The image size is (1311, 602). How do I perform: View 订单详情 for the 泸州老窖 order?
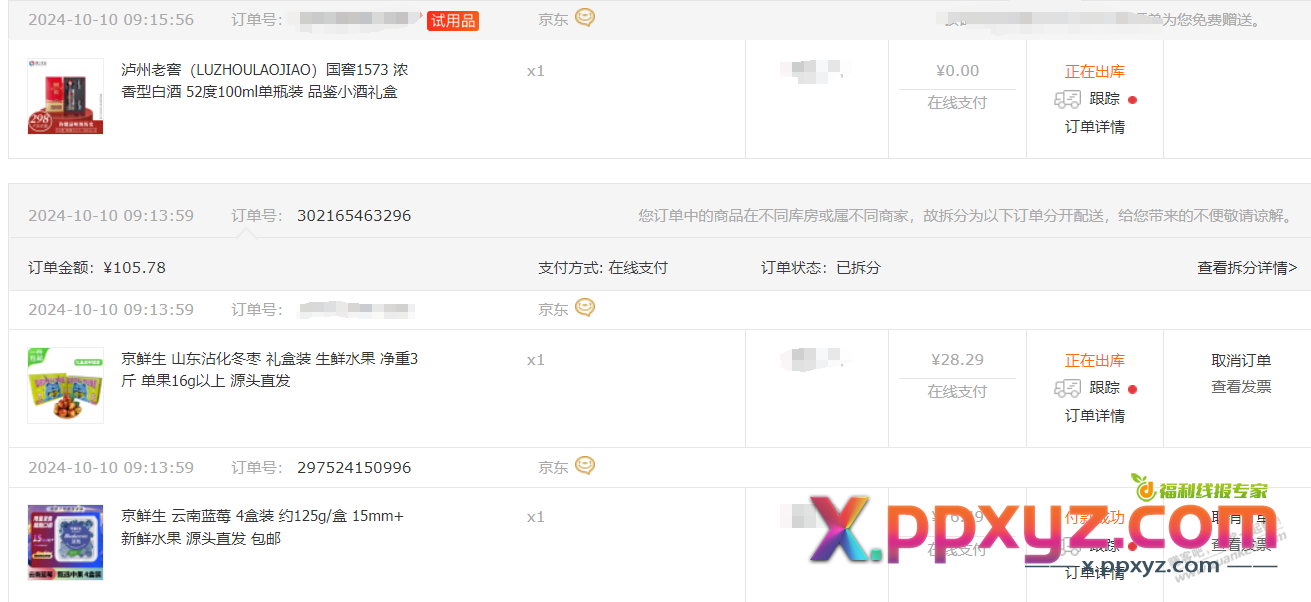pyautogui.click(x=1095, y=127)
